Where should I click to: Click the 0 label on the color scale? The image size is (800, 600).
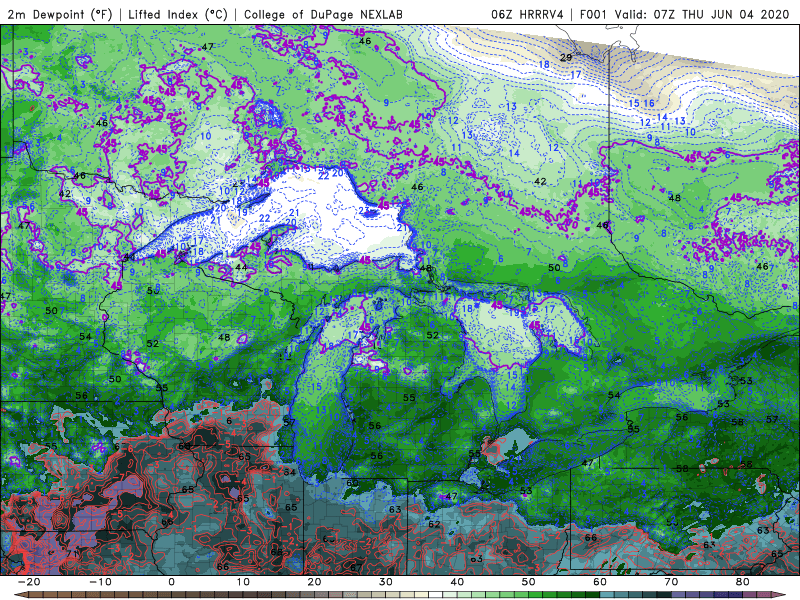(x=171, y=582)
